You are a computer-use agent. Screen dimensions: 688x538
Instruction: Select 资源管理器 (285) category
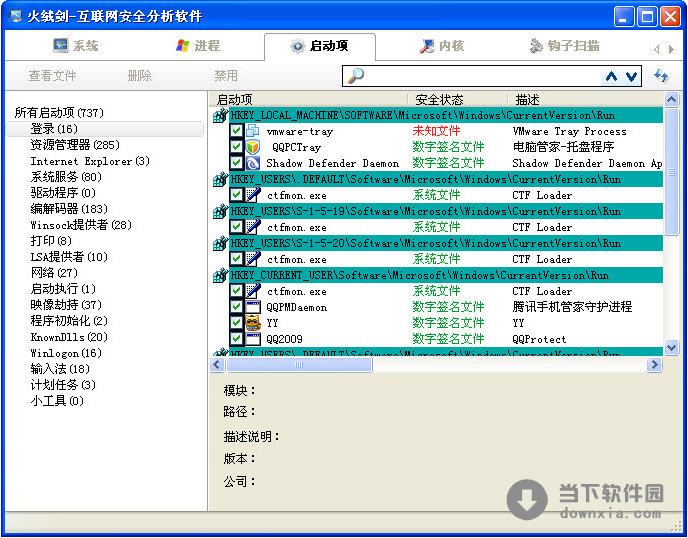[x=75, y=145]
